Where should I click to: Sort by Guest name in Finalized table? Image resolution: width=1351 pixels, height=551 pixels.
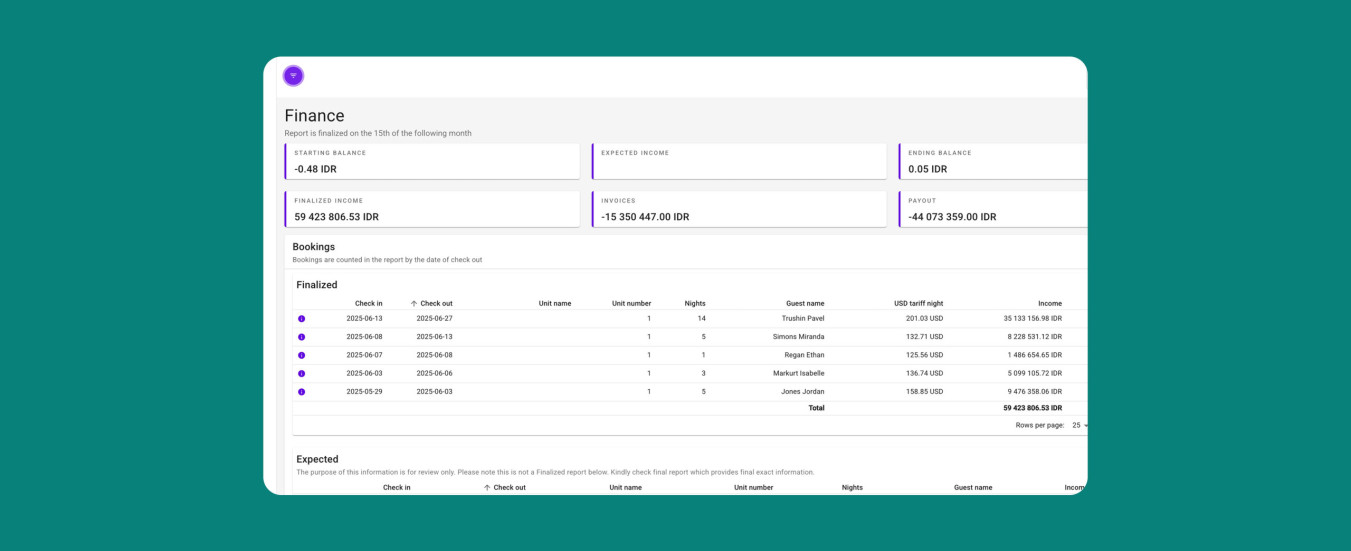tap(803, 303)
